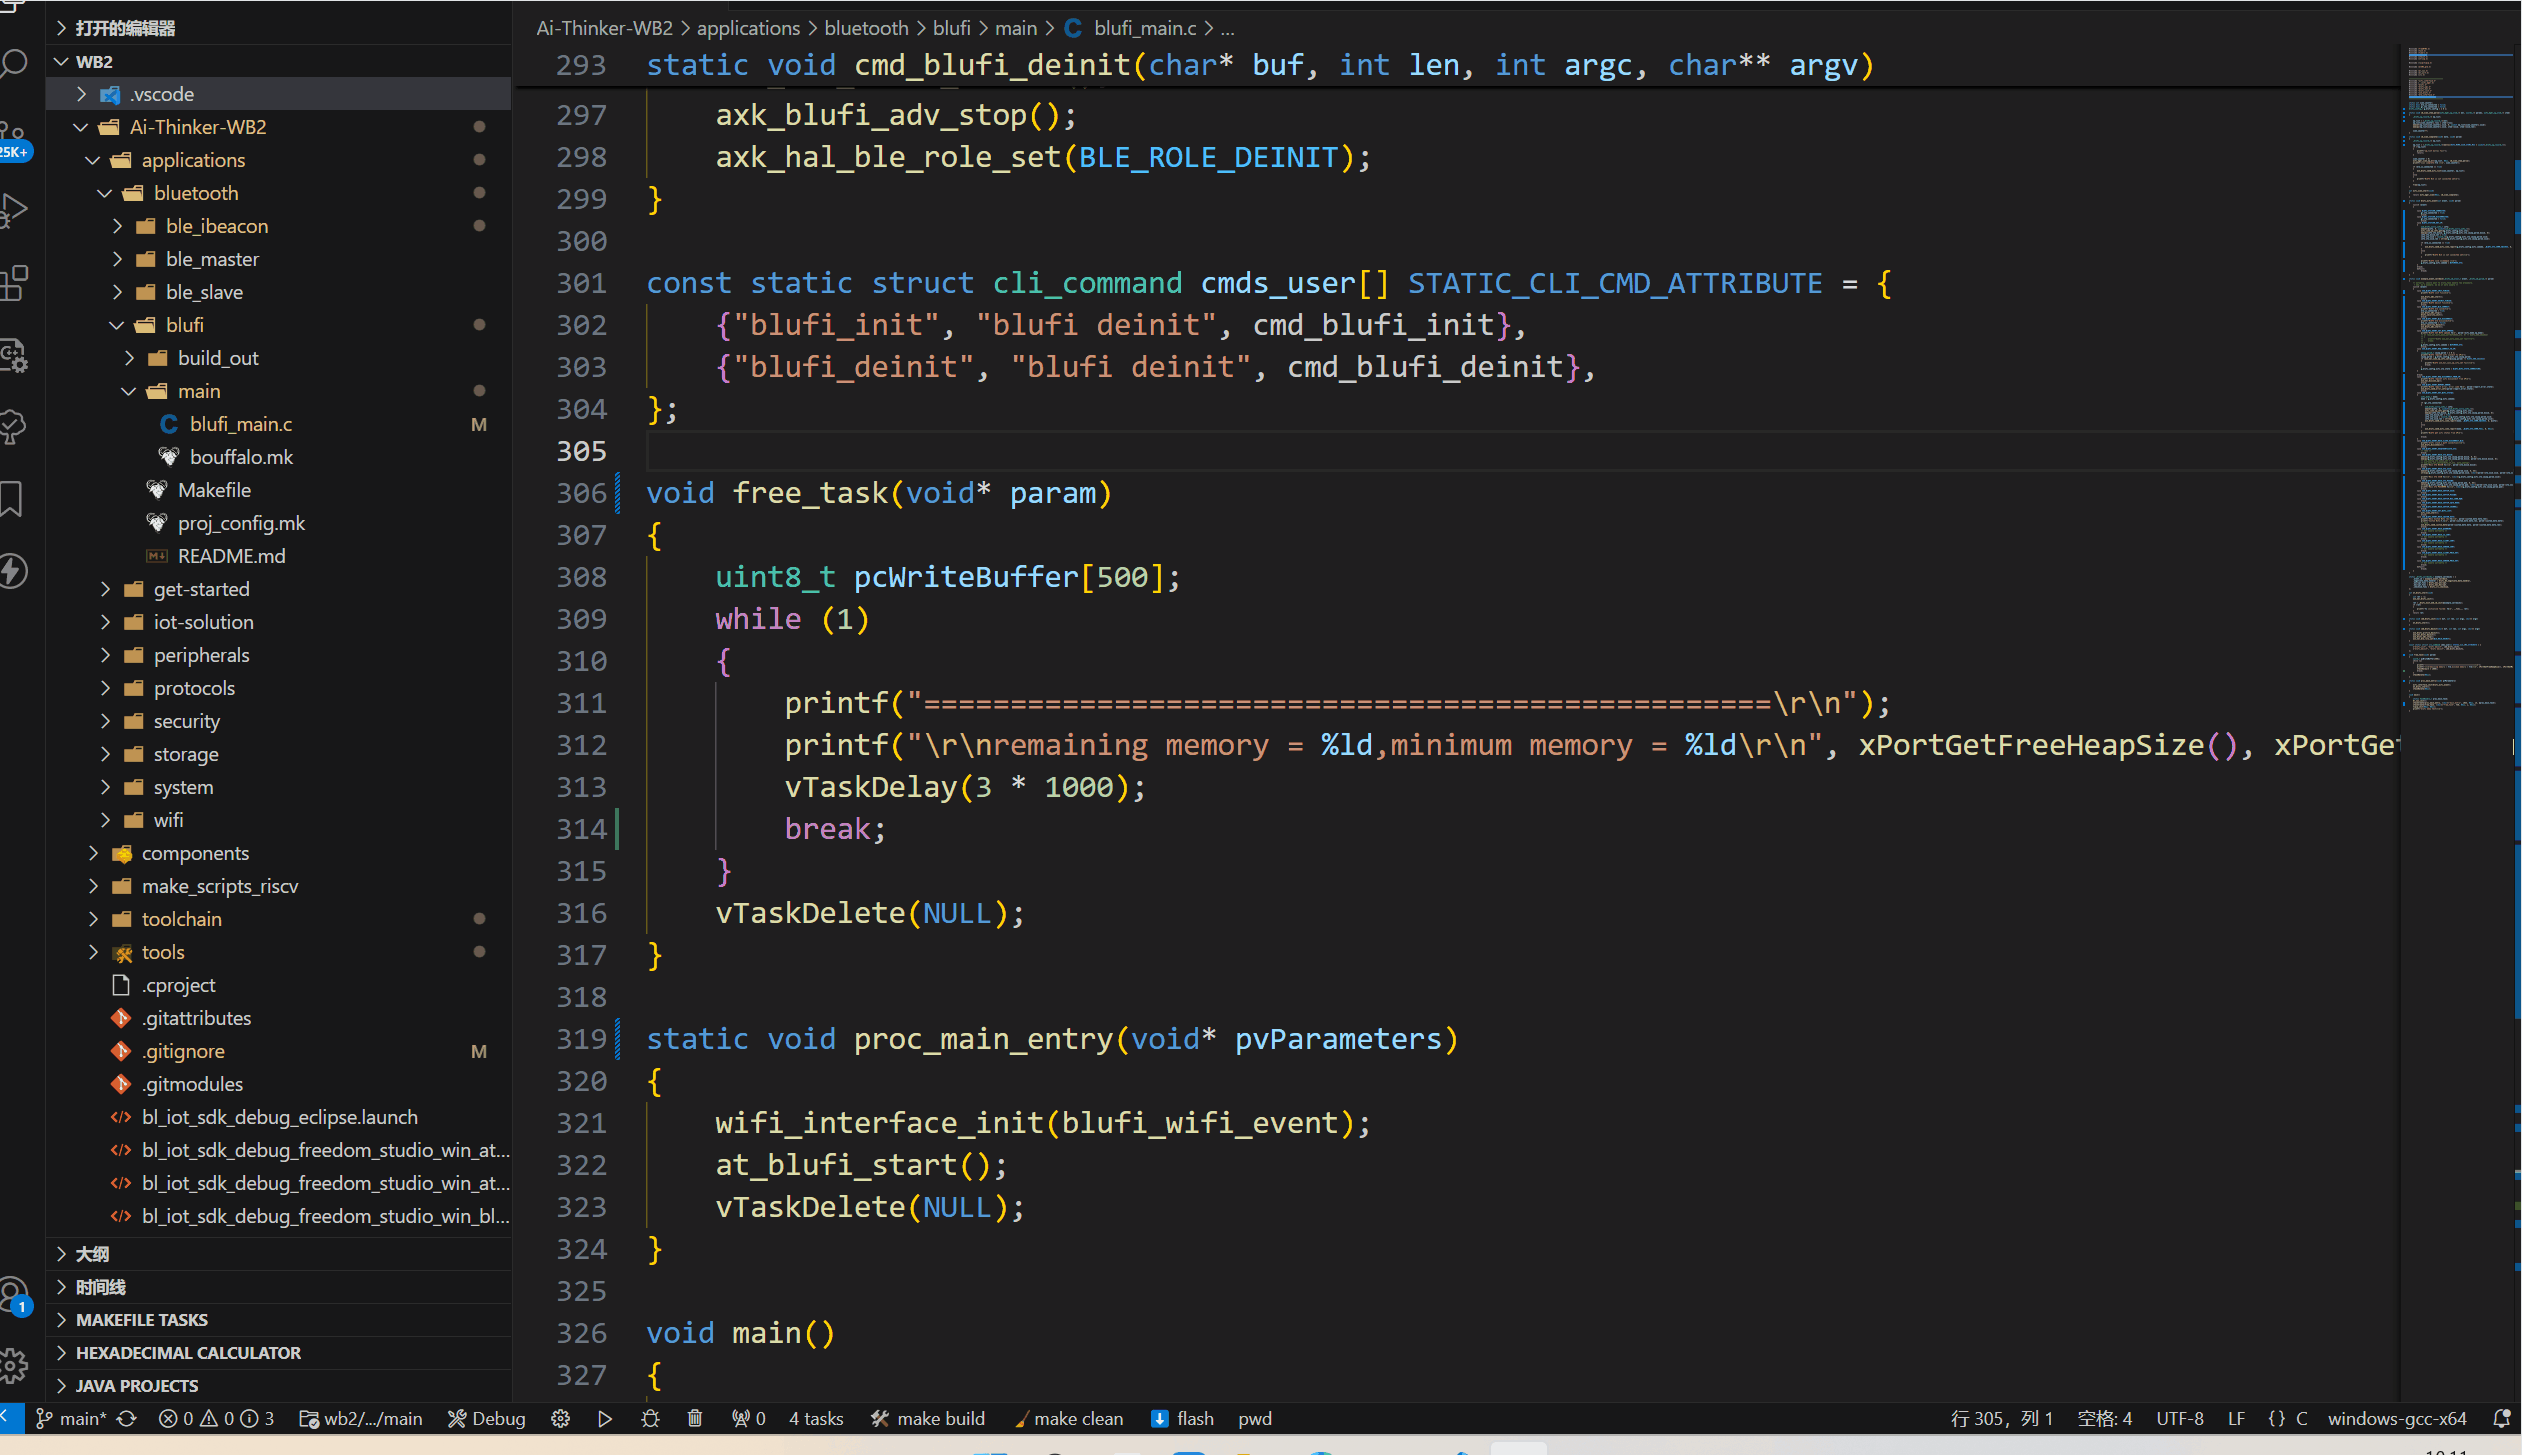Expand the JAVA PROJECTS section
This screenshot has height=1455, width=2522.
click(x=139, y=1384)
